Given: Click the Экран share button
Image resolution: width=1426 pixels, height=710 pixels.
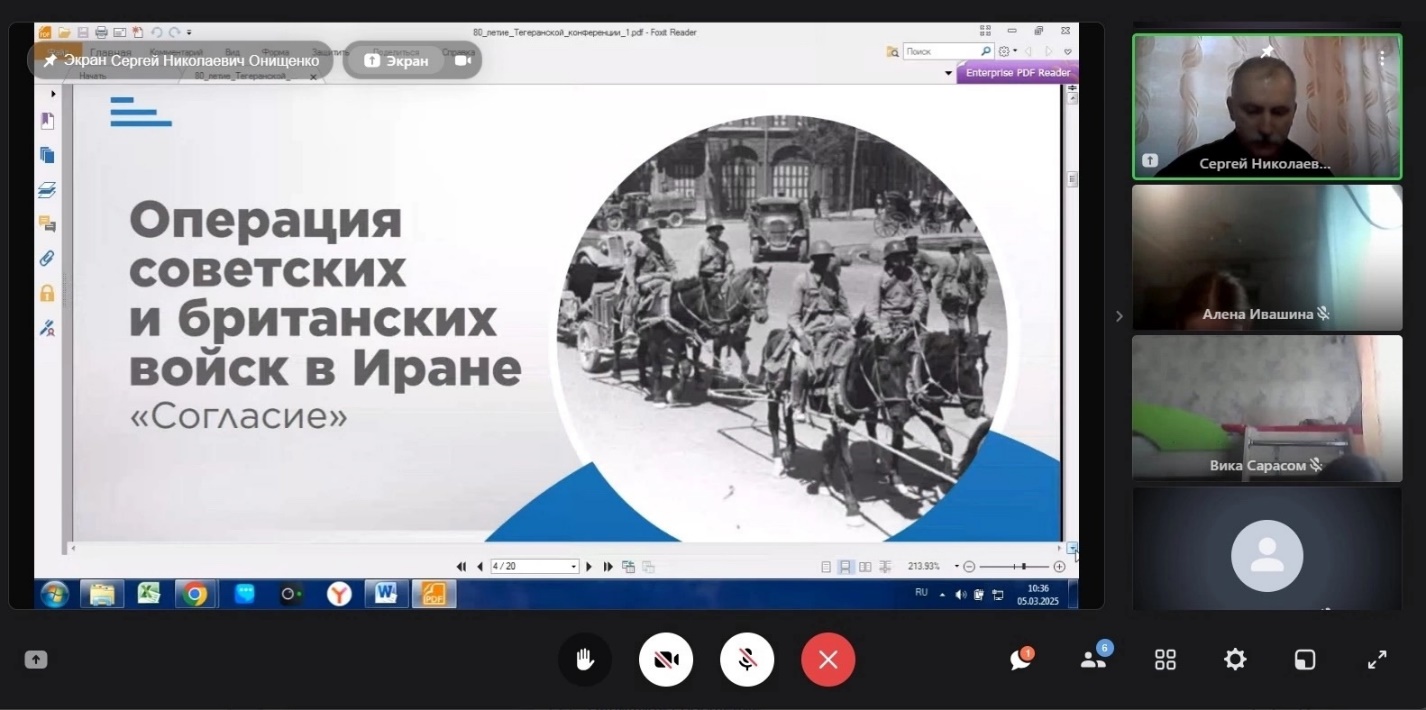Looking at the screenshot, I should pos(397,60).
